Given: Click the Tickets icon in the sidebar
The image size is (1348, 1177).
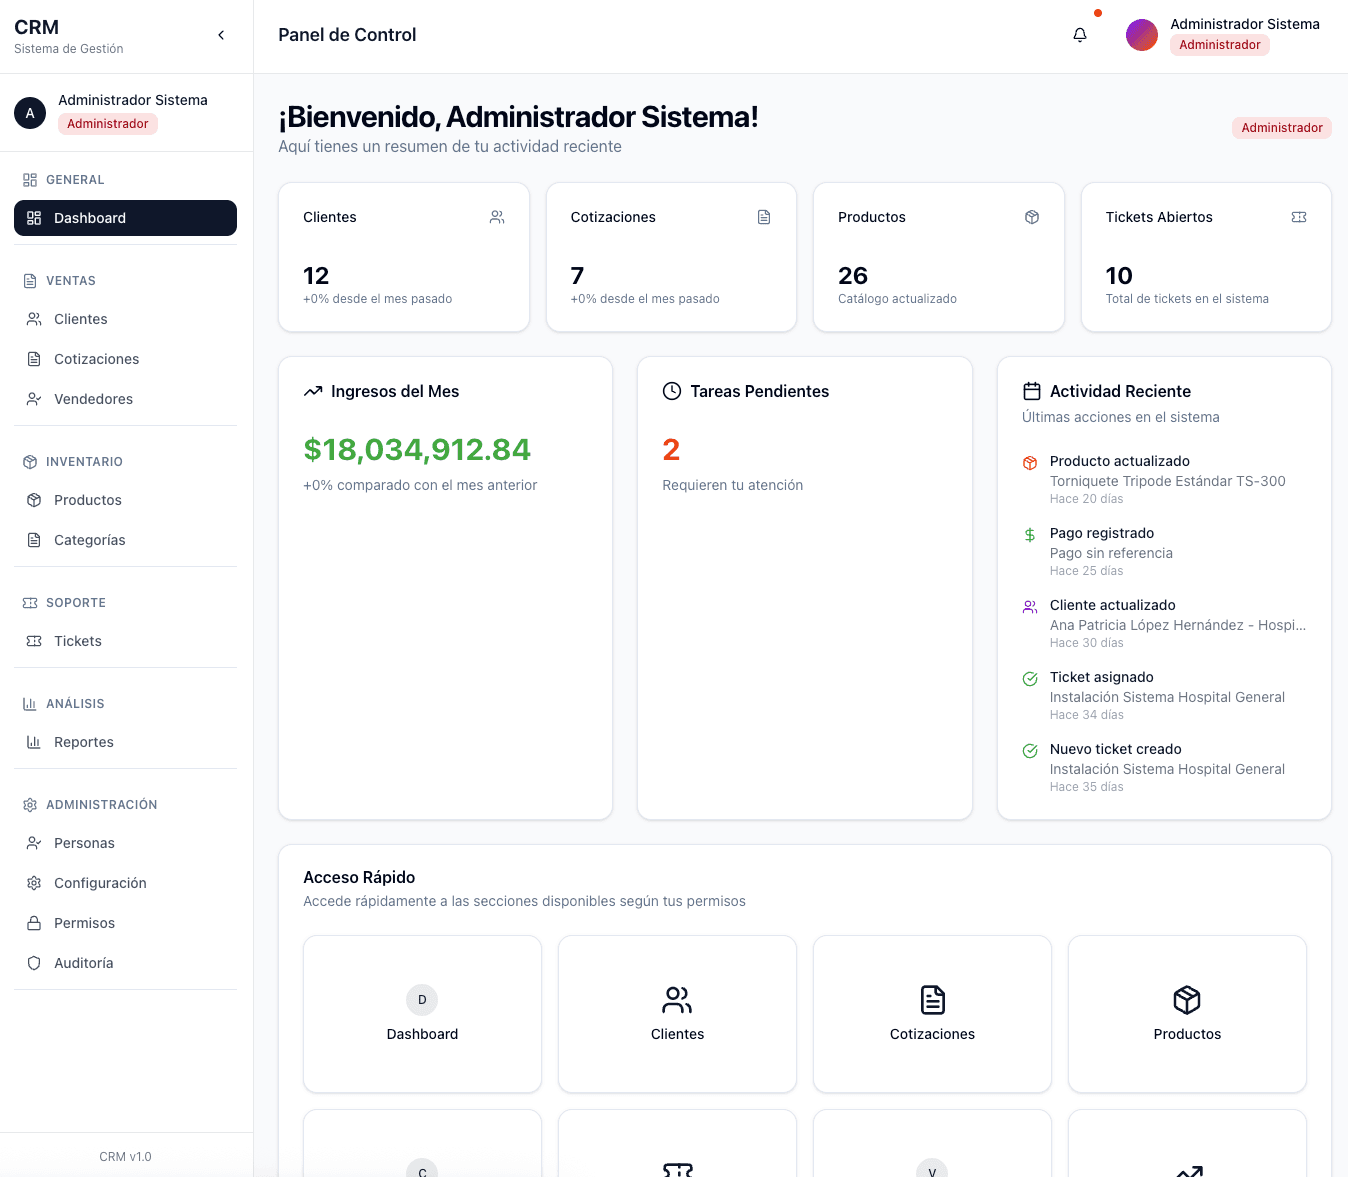Looking at the screenshot, I should [x=34, y=641].
